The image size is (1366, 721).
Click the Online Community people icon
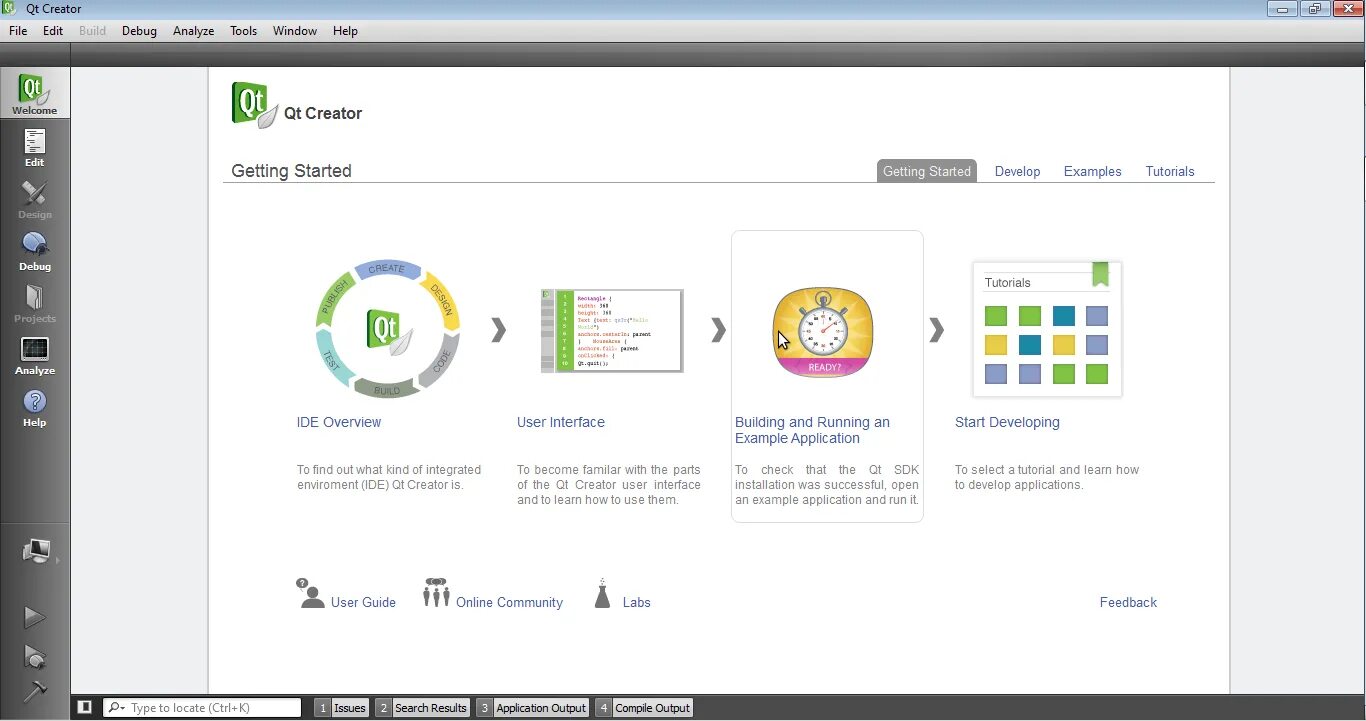(436, 592)
